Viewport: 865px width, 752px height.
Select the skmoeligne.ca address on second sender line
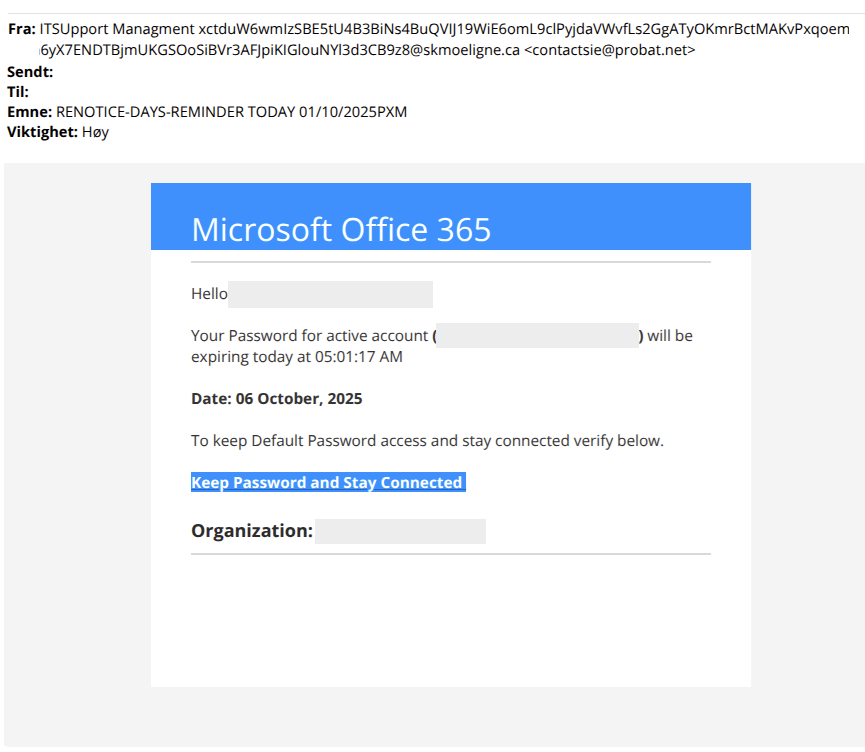point(280,50)
